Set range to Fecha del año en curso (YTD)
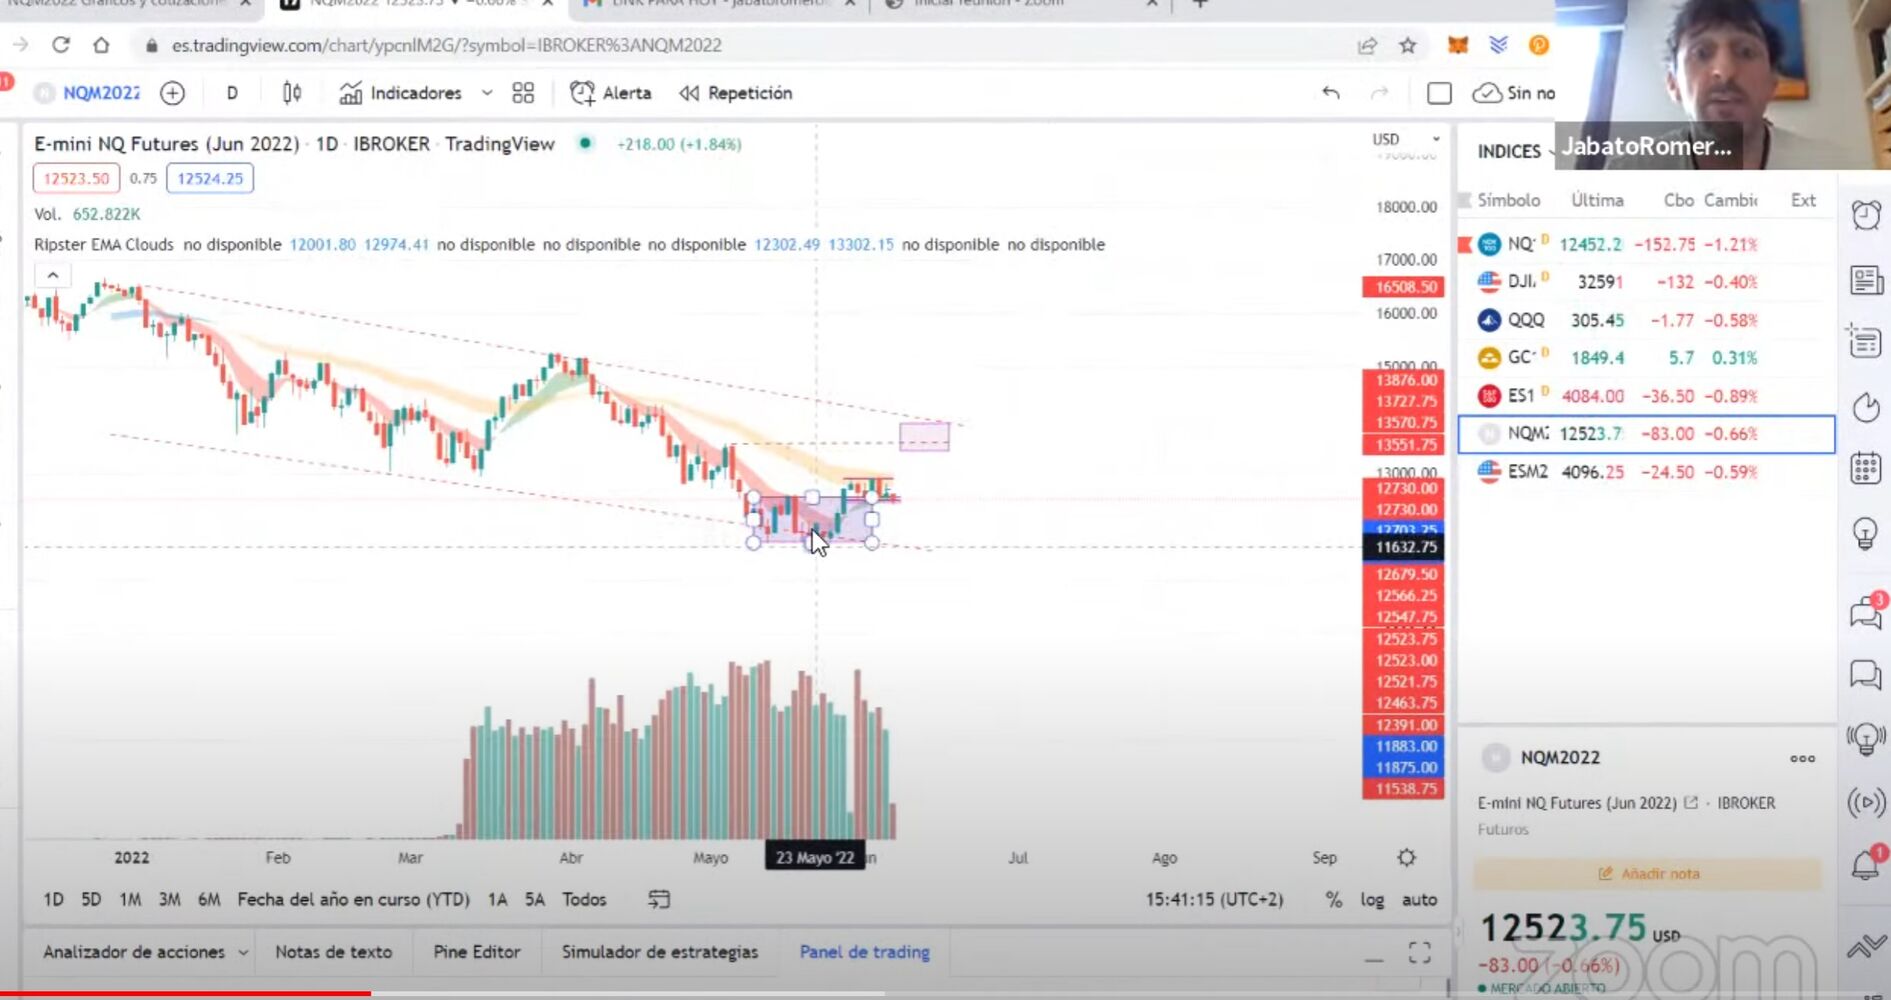This screenshot has height=1000, width=1891. tap(353, 900)
